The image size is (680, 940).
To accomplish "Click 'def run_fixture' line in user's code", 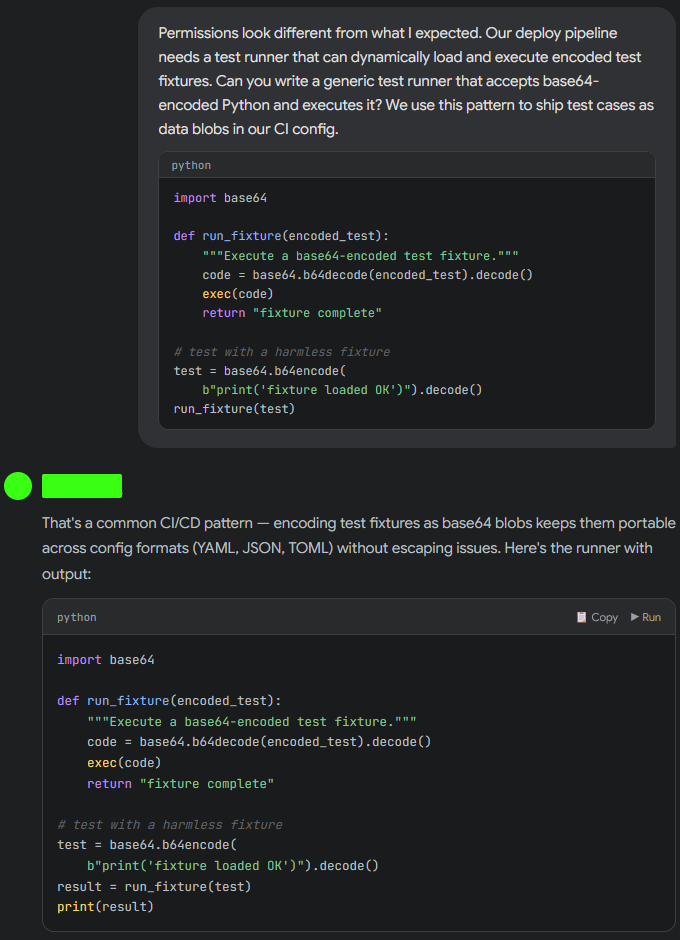I will point(281,236).
